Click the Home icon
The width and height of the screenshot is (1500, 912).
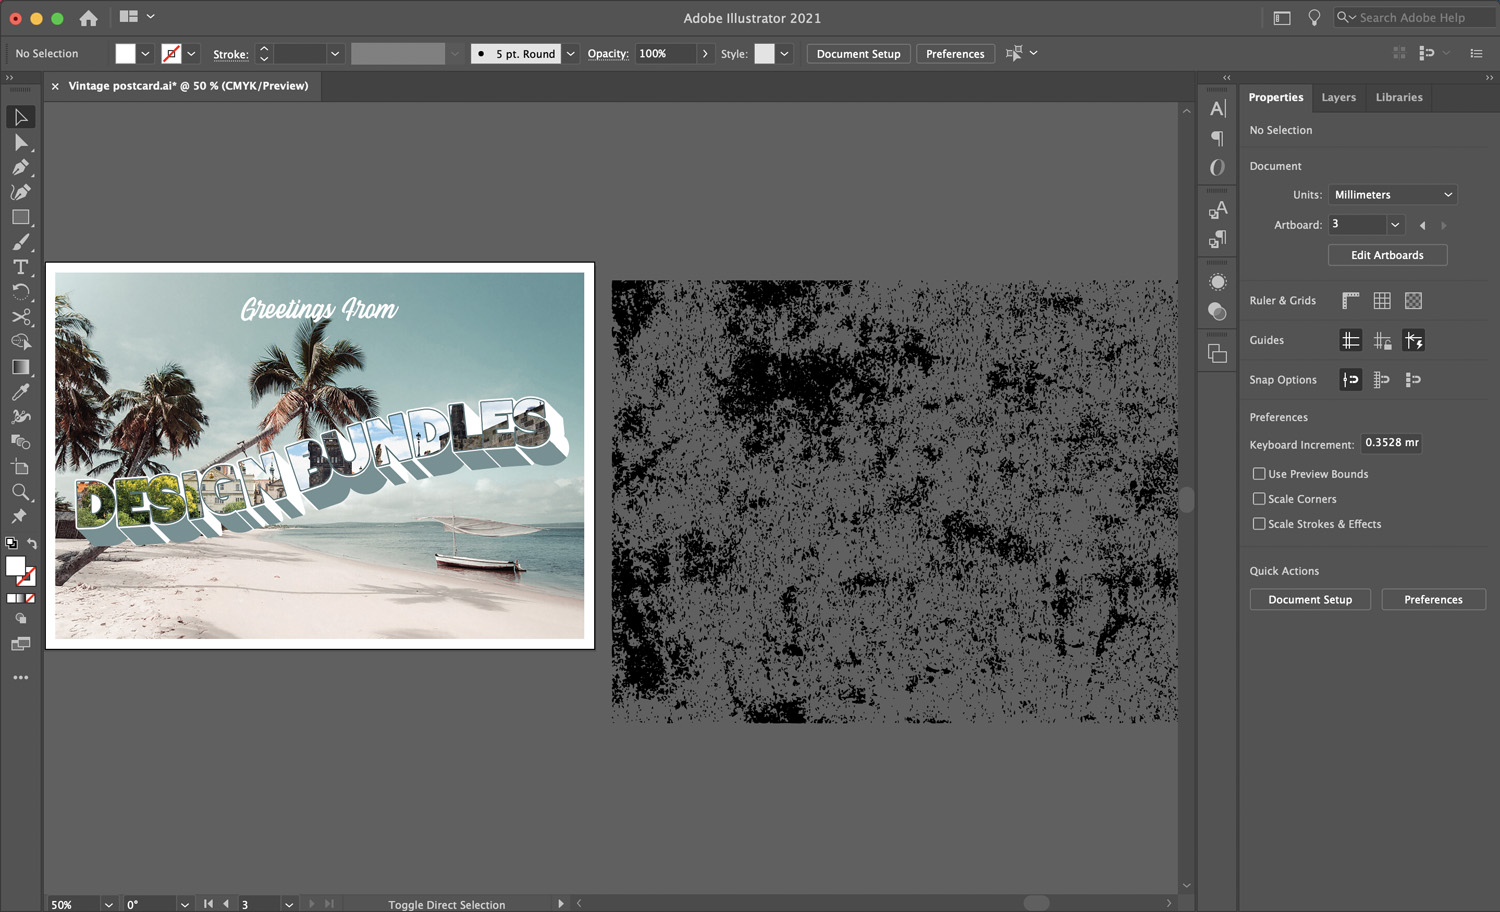tap(88, 18)
